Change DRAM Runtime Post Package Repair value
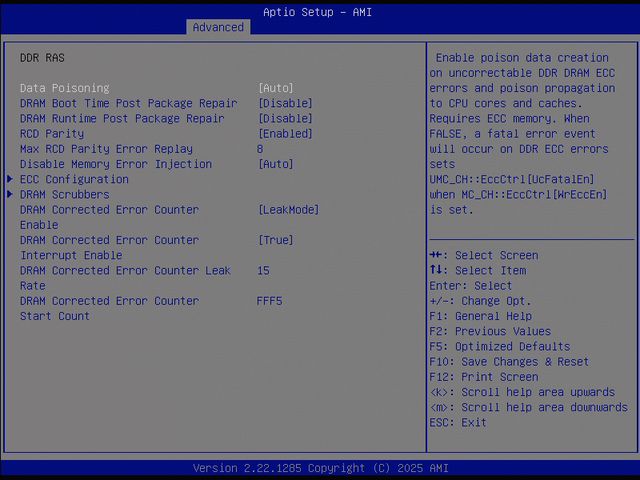This screenshot has width=640, height=480. [x=285, y=118]
